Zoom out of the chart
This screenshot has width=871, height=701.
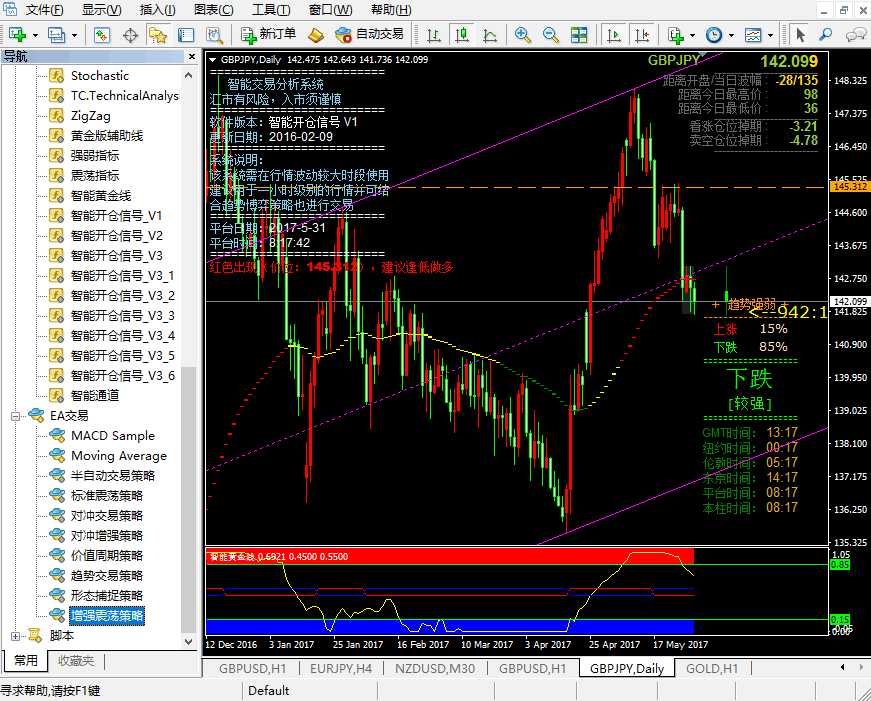click(x=548, y=35)
